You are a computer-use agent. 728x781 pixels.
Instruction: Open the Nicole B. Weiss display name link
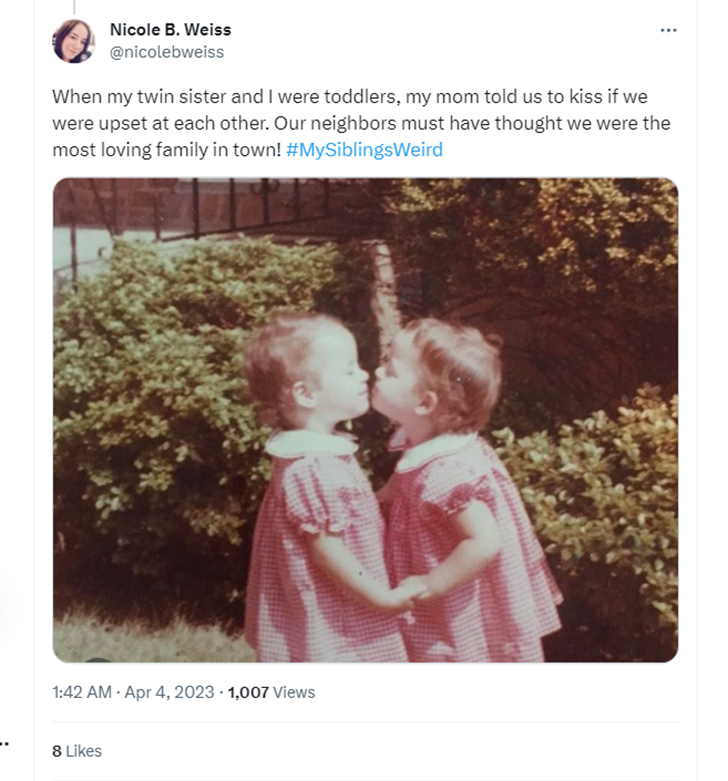pyautogui.click(x=170, y=30)
